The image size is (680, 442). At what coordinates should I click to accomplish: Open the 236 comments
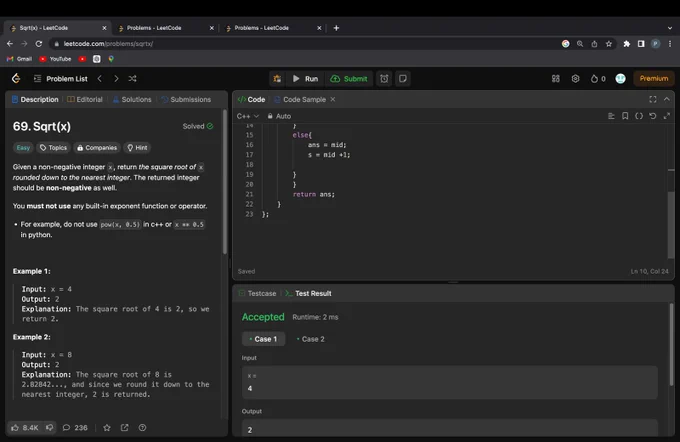click(75, 428)
